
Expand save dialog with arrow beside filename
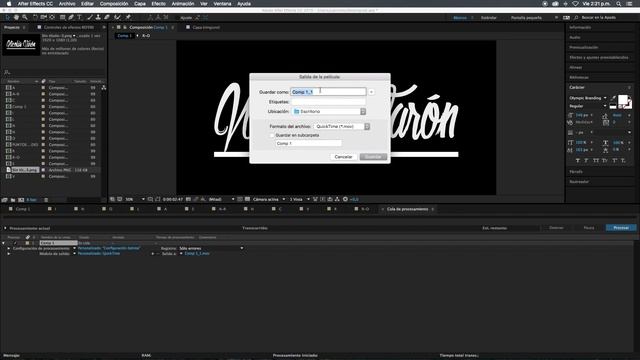coord(371,92)
